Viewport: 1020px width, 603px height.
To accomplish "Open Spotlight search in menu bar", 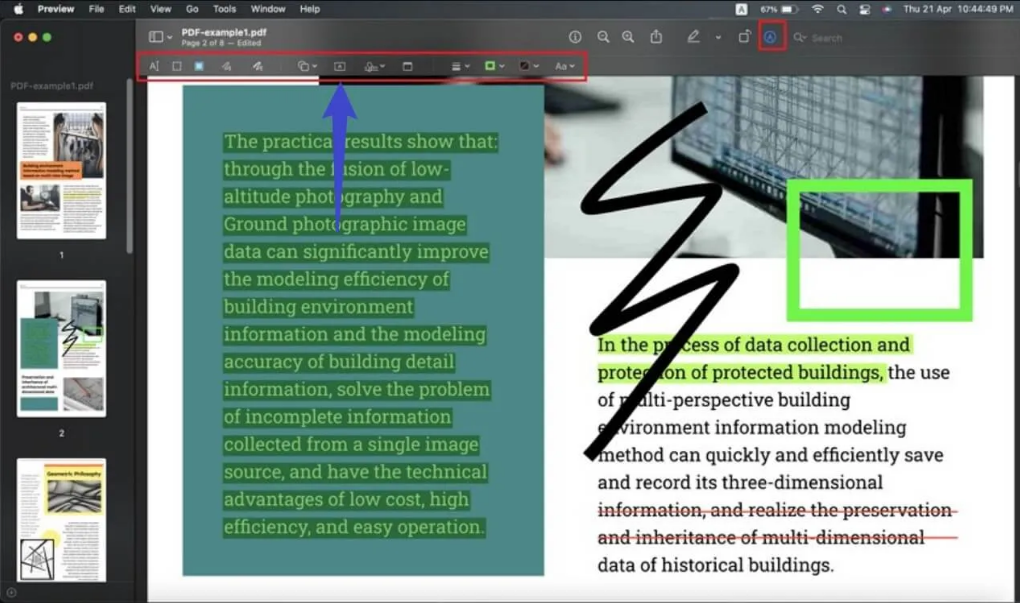I will point(842,9).
